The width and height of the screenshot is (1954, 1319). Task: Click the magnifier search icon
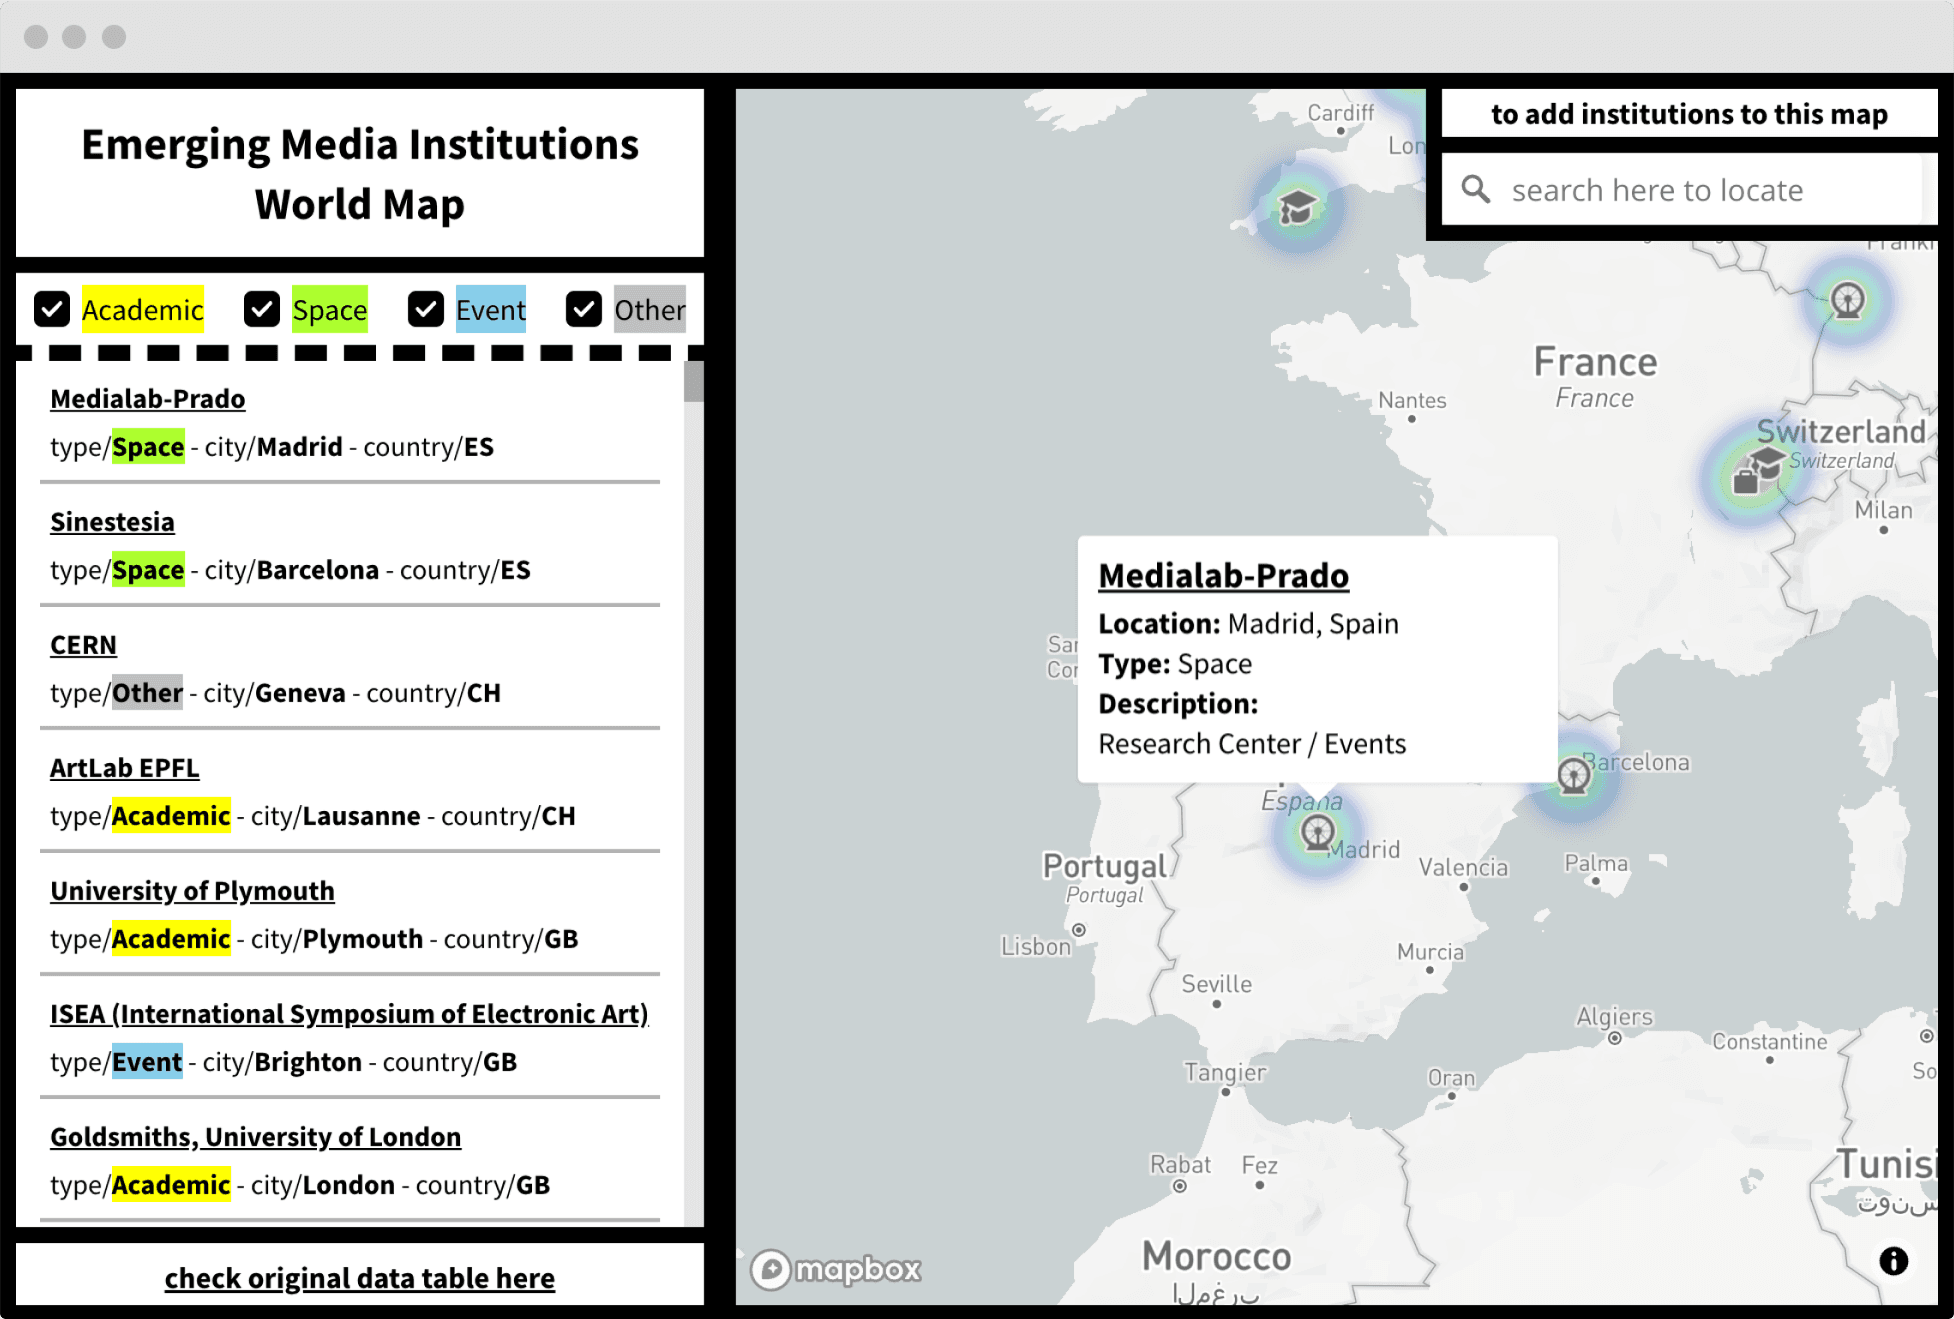1476,189
